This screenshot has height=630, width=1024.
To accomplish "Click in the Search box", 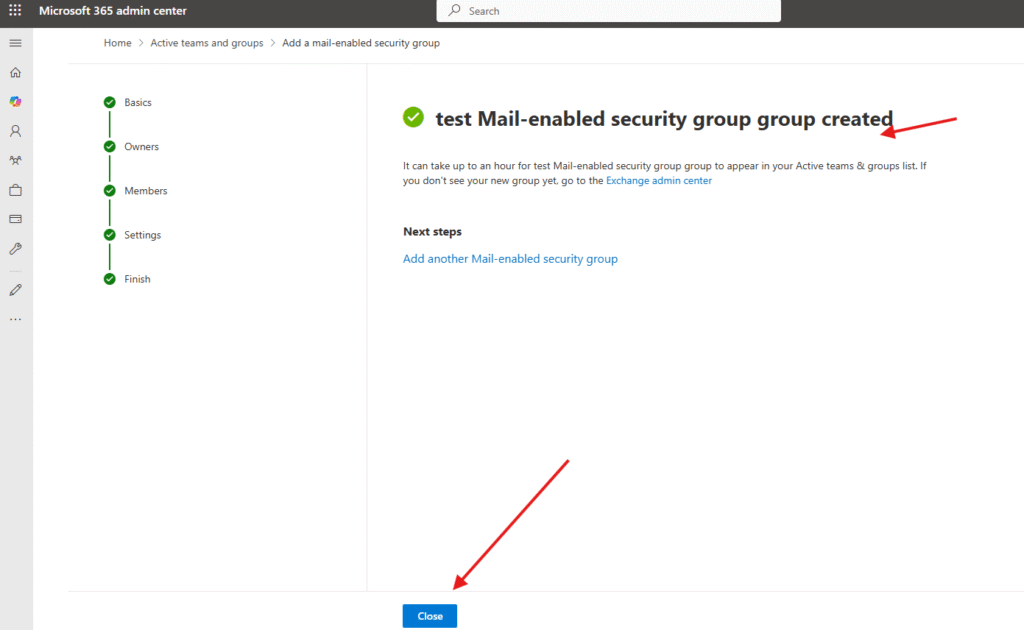I will pos(608,11).
